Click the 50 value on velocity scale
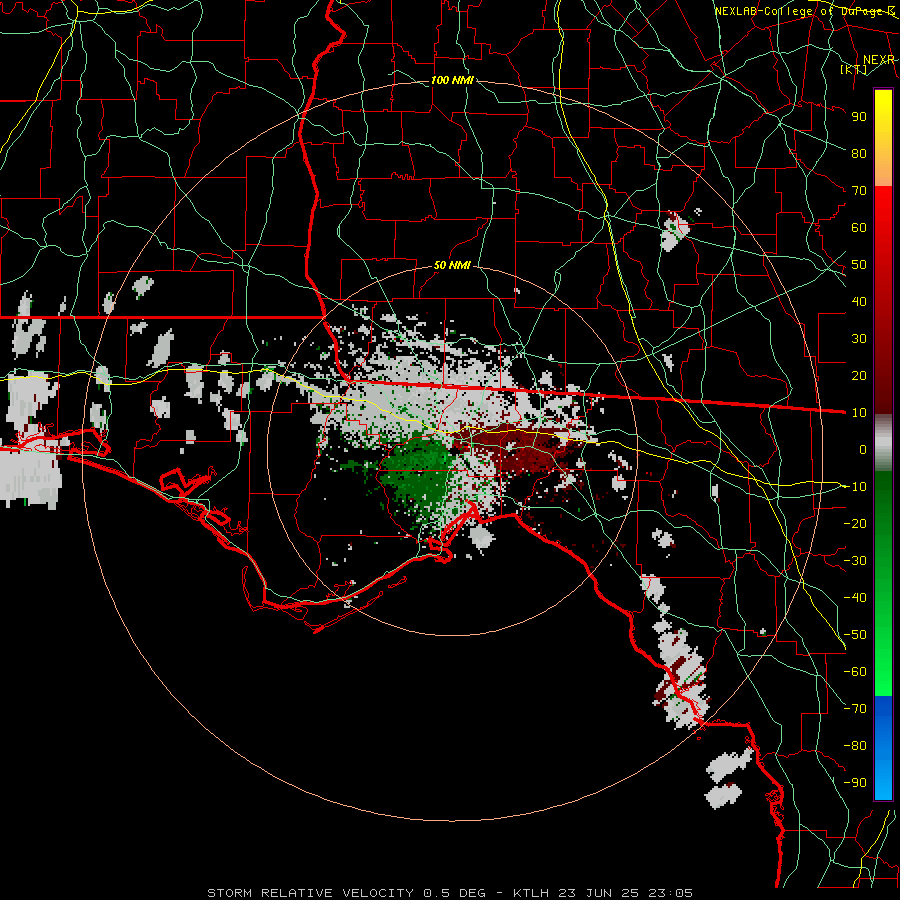The height and width of the screenshot is (900, 900). pyautogui.click(x=859, y=265)
